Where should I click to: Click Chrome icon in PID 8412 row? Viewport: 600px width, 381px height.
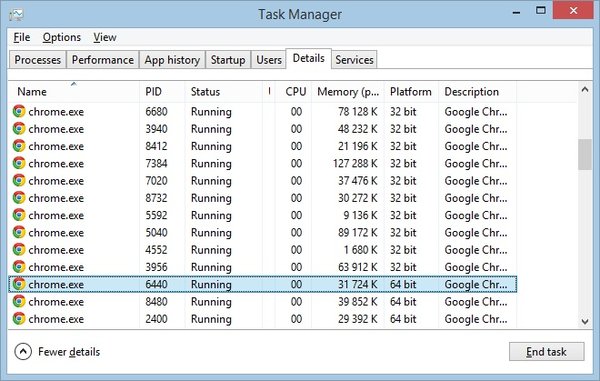[x=19, y=146]
